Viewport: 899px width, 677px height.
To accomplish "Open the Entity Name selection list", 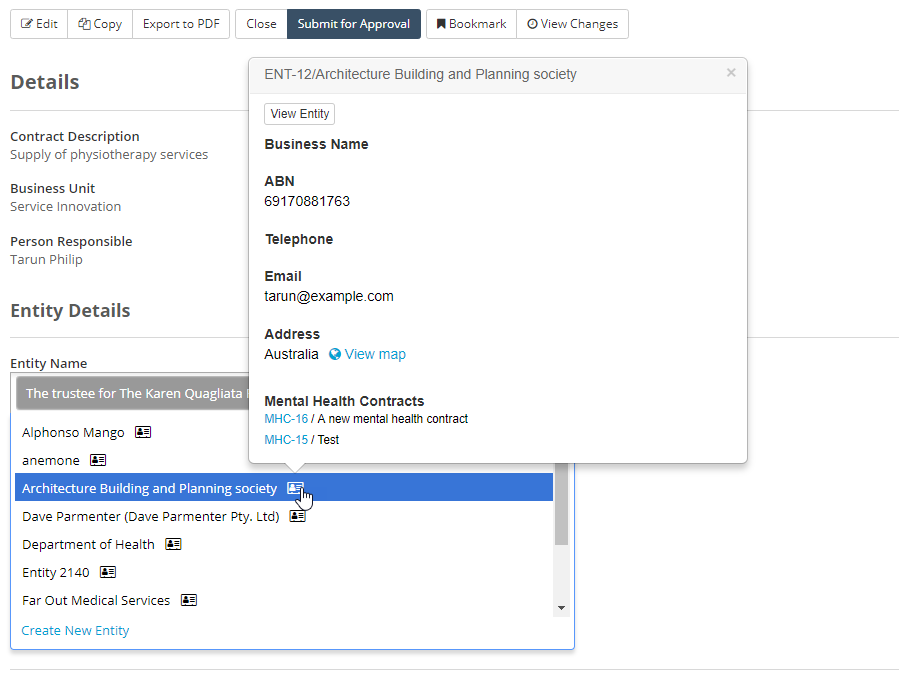I will tap(130, 392).
